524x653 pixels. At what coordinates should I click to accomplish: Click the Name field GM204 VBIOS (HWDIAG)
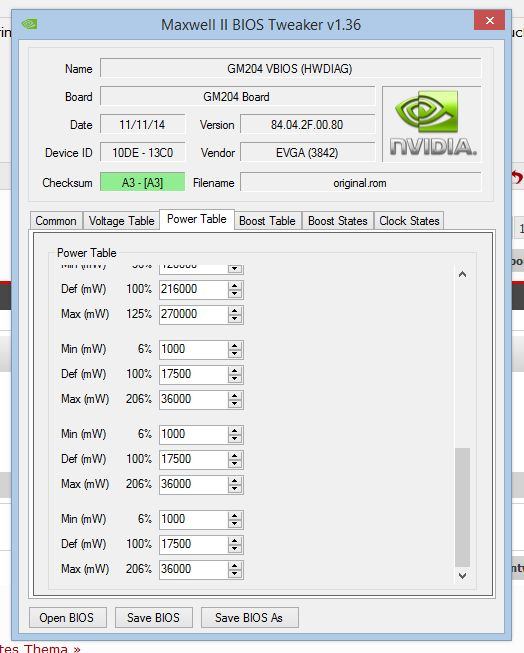[x=290, y=68]
